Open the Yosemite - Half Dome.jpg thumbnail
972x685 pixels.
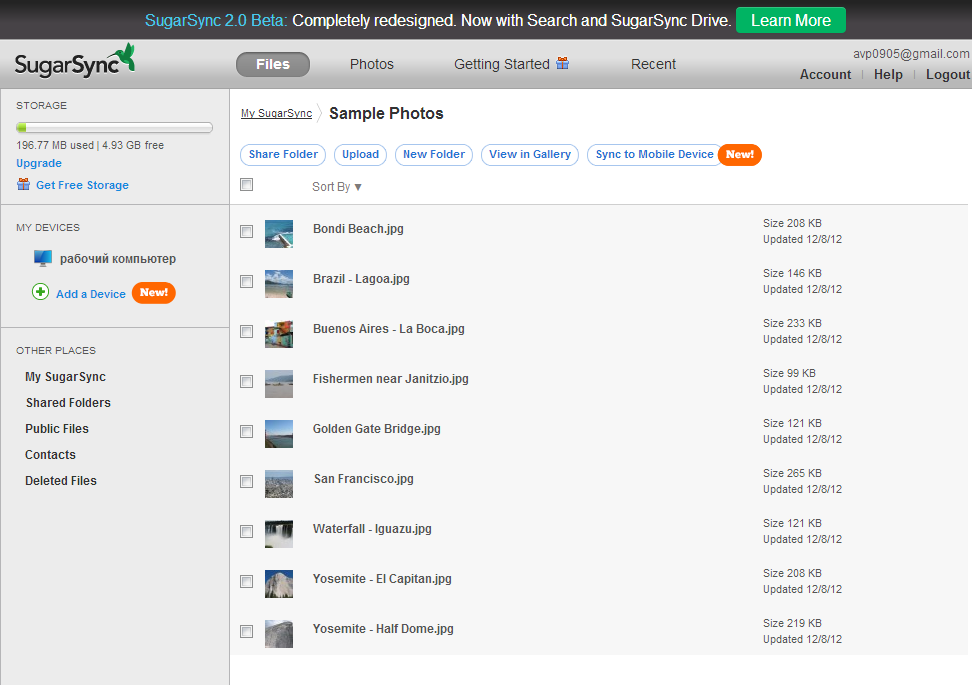pyautogui.click(x=279, y=634)
